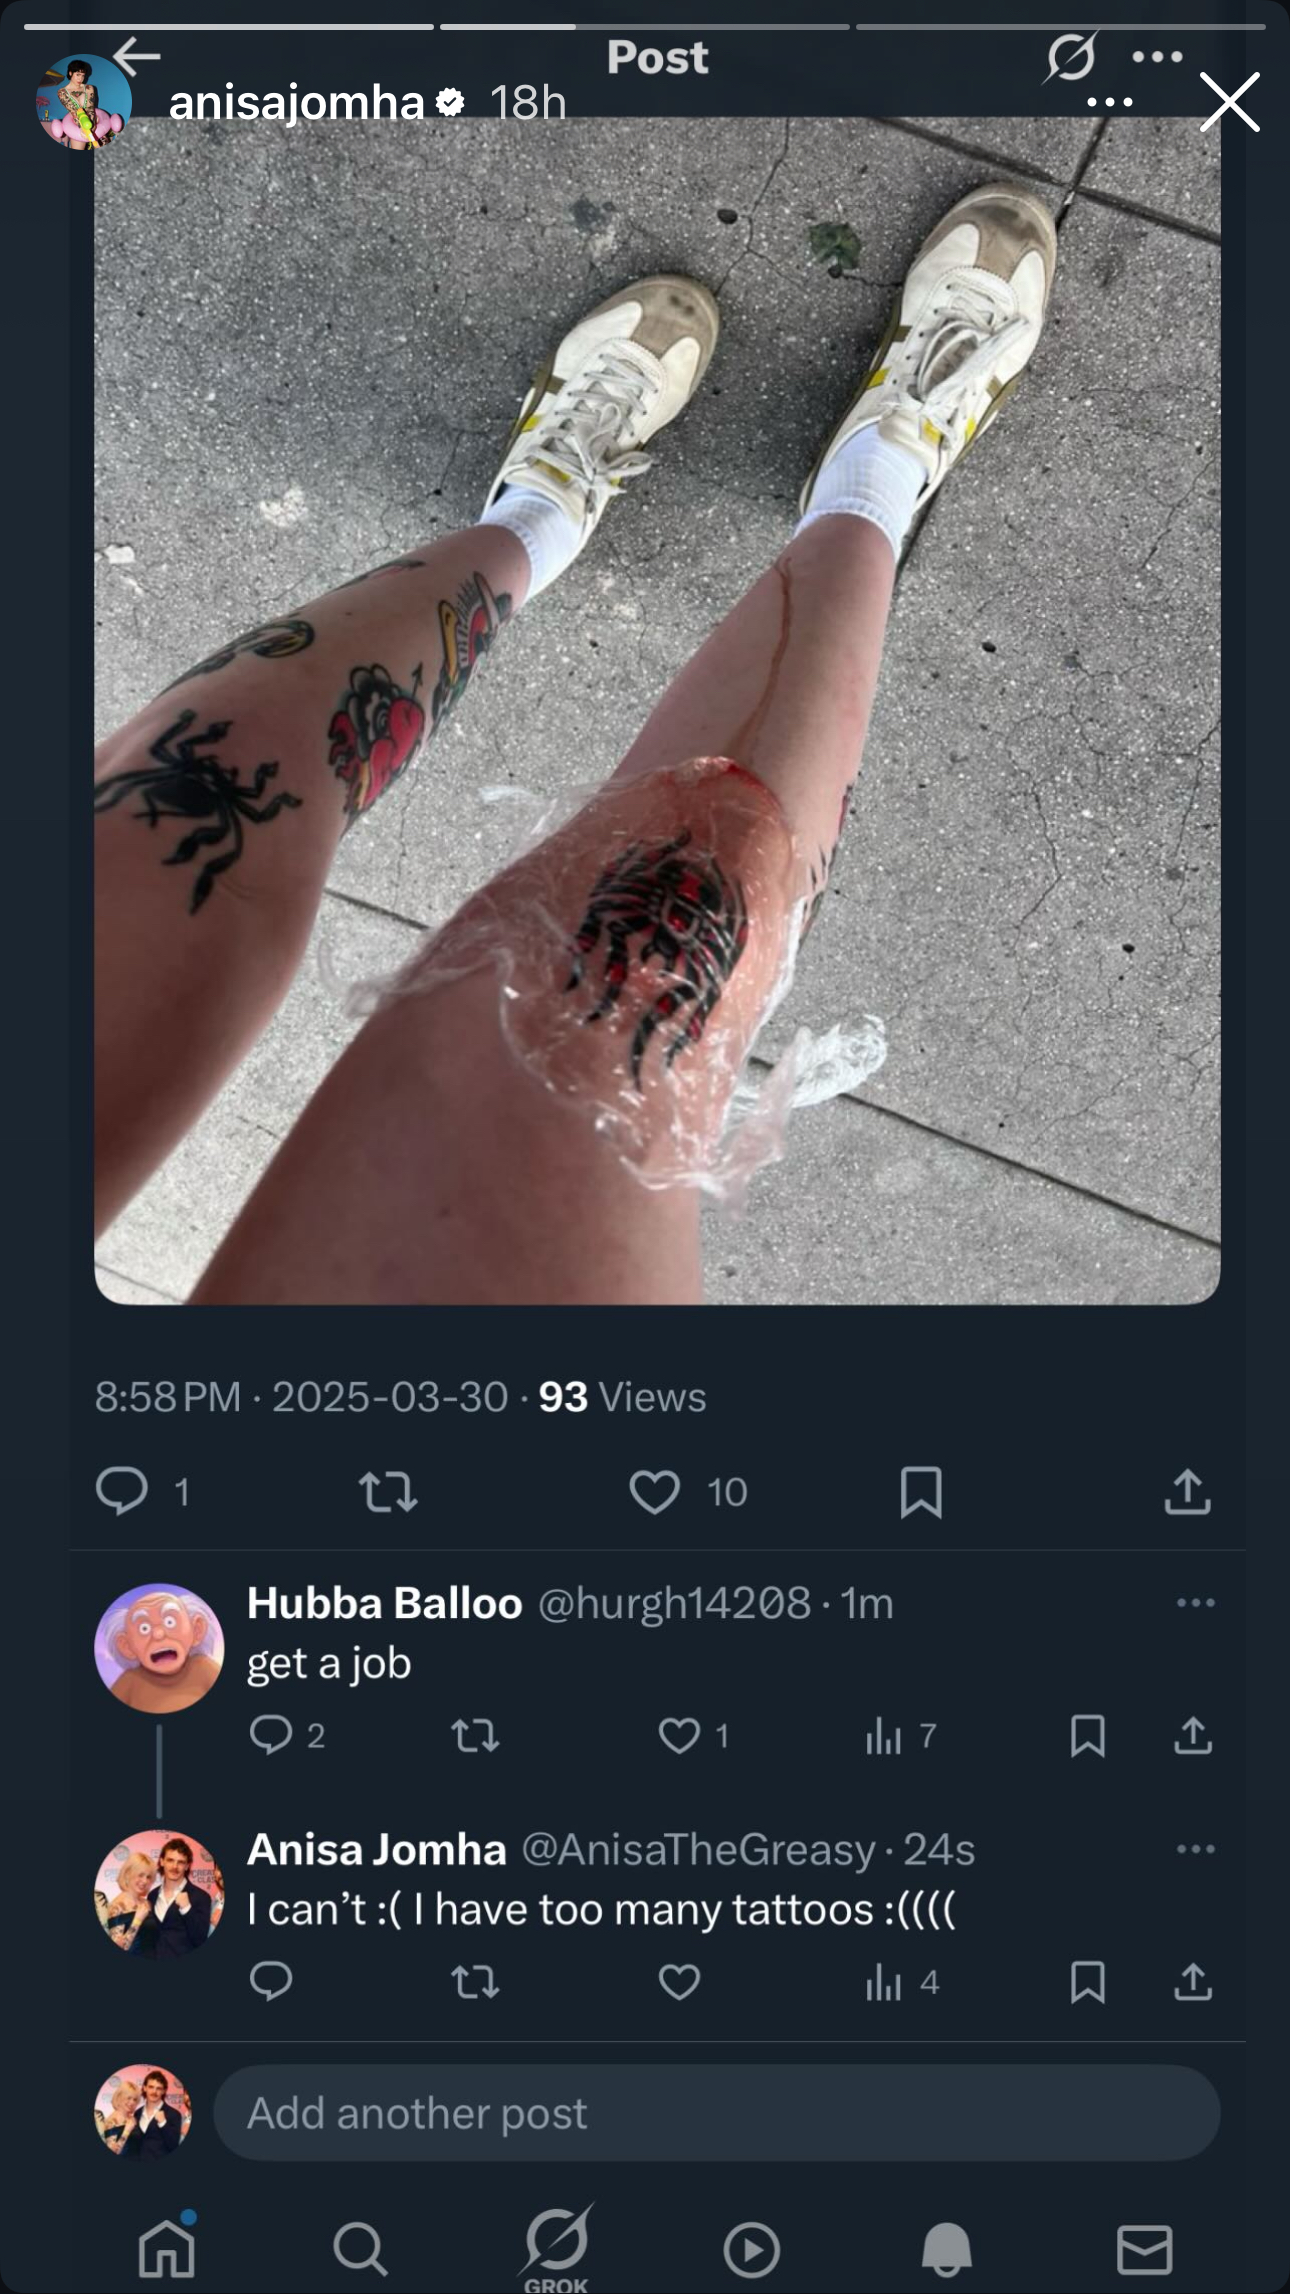Open anisajomha story profile name
The image size is (1290, 2294).
296,102
